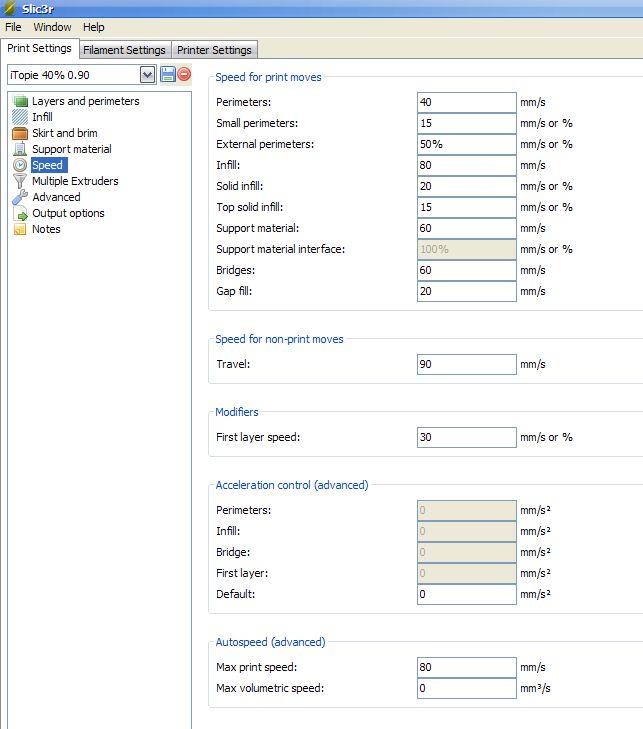Click the External perimeters field showing 50%

point(467,144)
